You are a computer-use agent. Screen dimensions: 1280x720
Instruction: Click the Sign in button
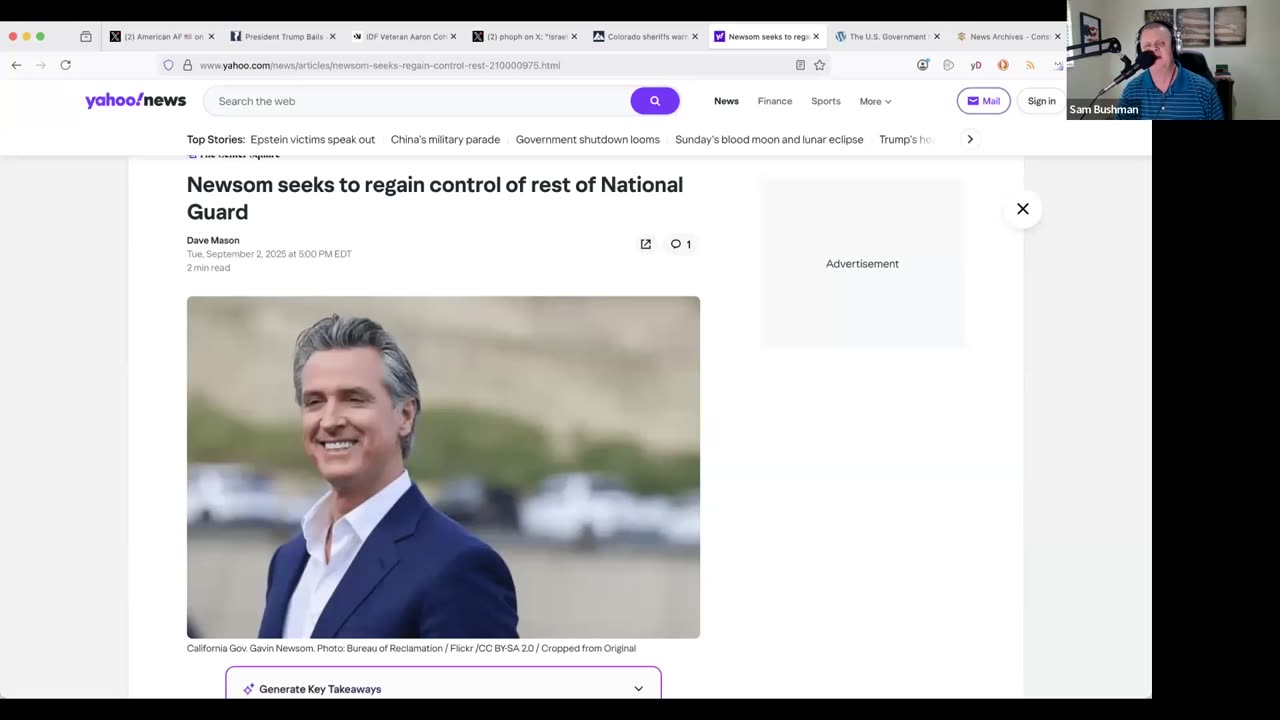1041,101
